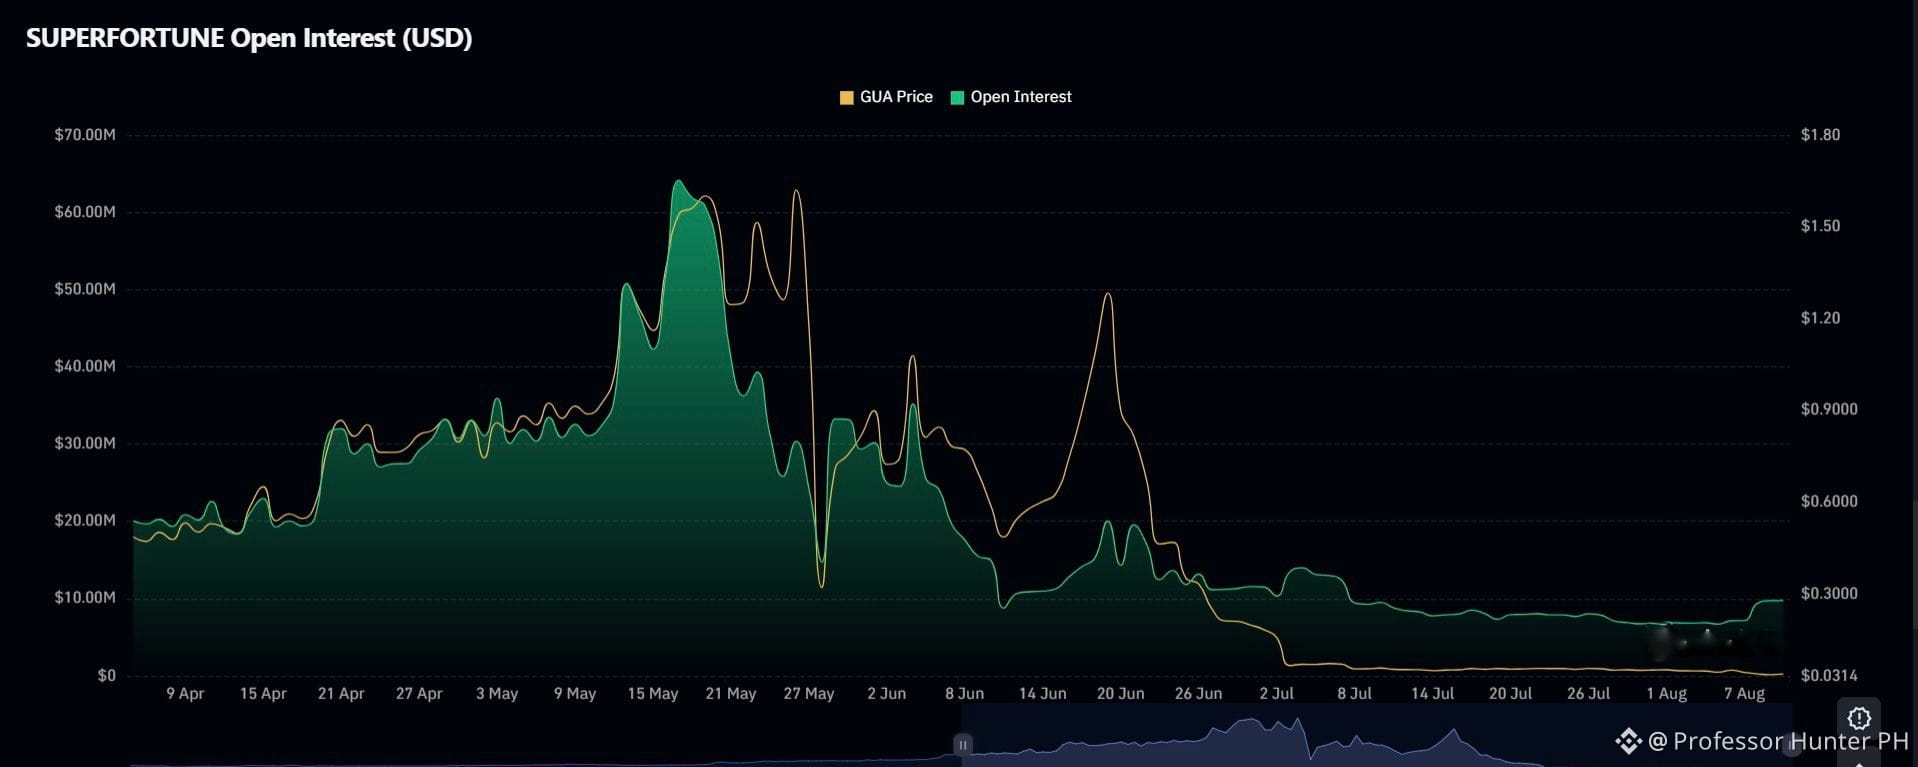Click the 2 Jun date label
Viewport: 1918px width, 767px height.
887,693
